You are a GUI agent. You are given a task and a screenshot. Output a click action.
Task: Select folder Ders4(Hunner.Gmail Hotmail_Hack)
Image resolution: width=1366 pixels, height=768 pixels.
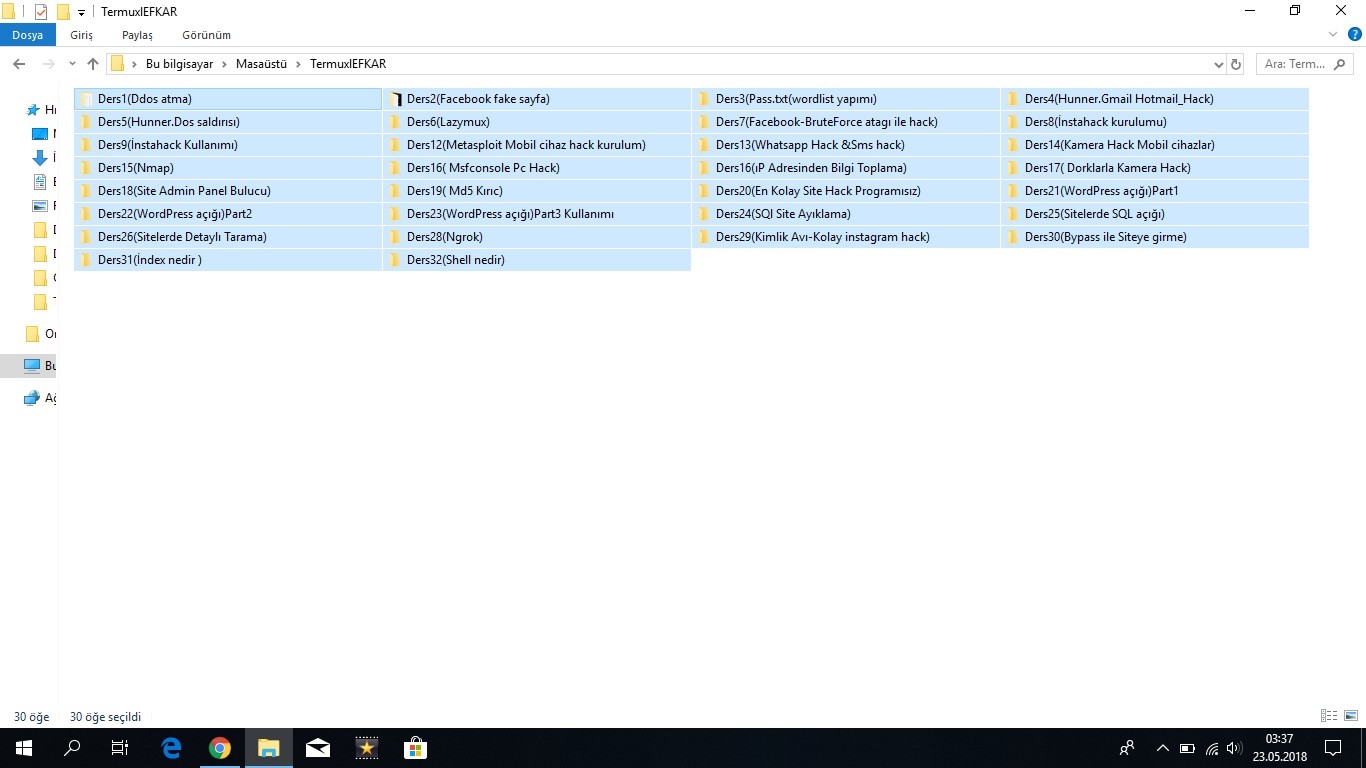[1155, 99]
